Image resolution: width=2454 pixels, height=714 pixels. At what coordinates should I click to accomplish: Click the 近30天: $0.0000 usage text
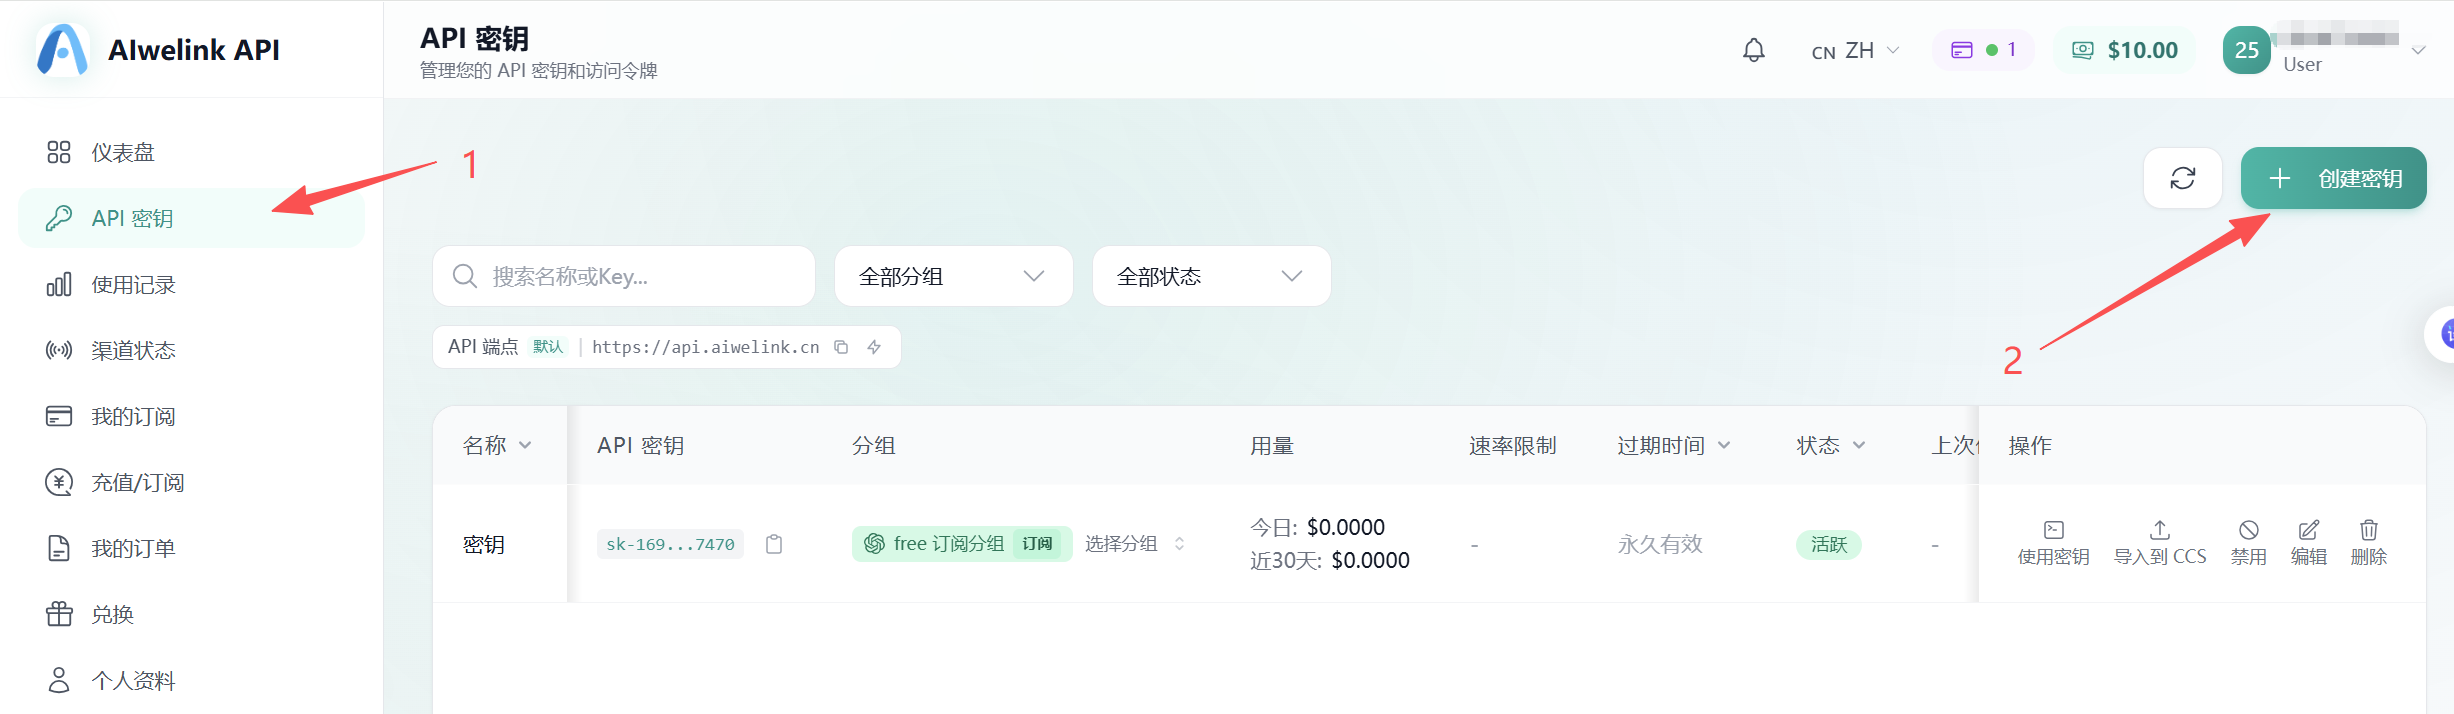(1329, 560)
